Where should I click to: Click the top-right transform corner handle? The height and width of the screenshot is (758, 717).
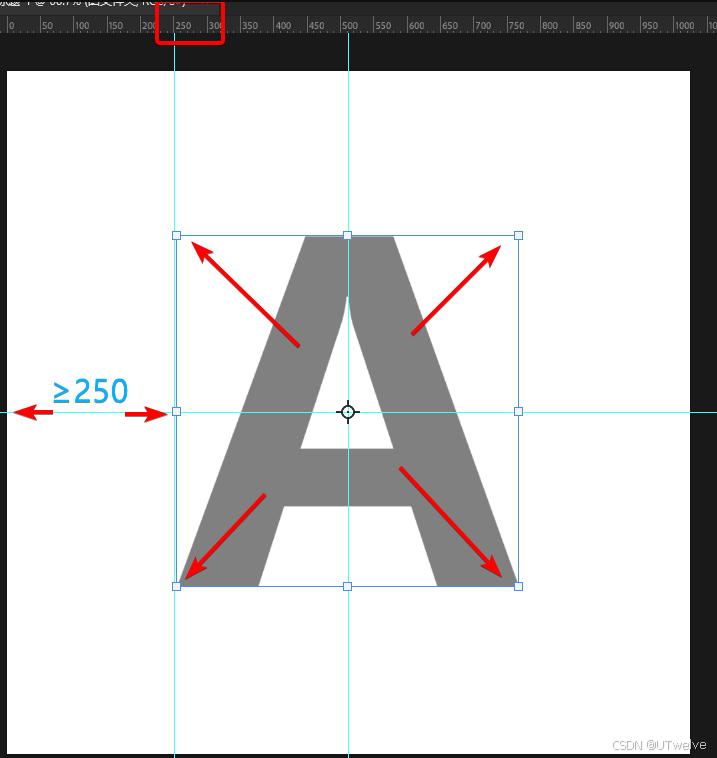click(x=518, y=235)
